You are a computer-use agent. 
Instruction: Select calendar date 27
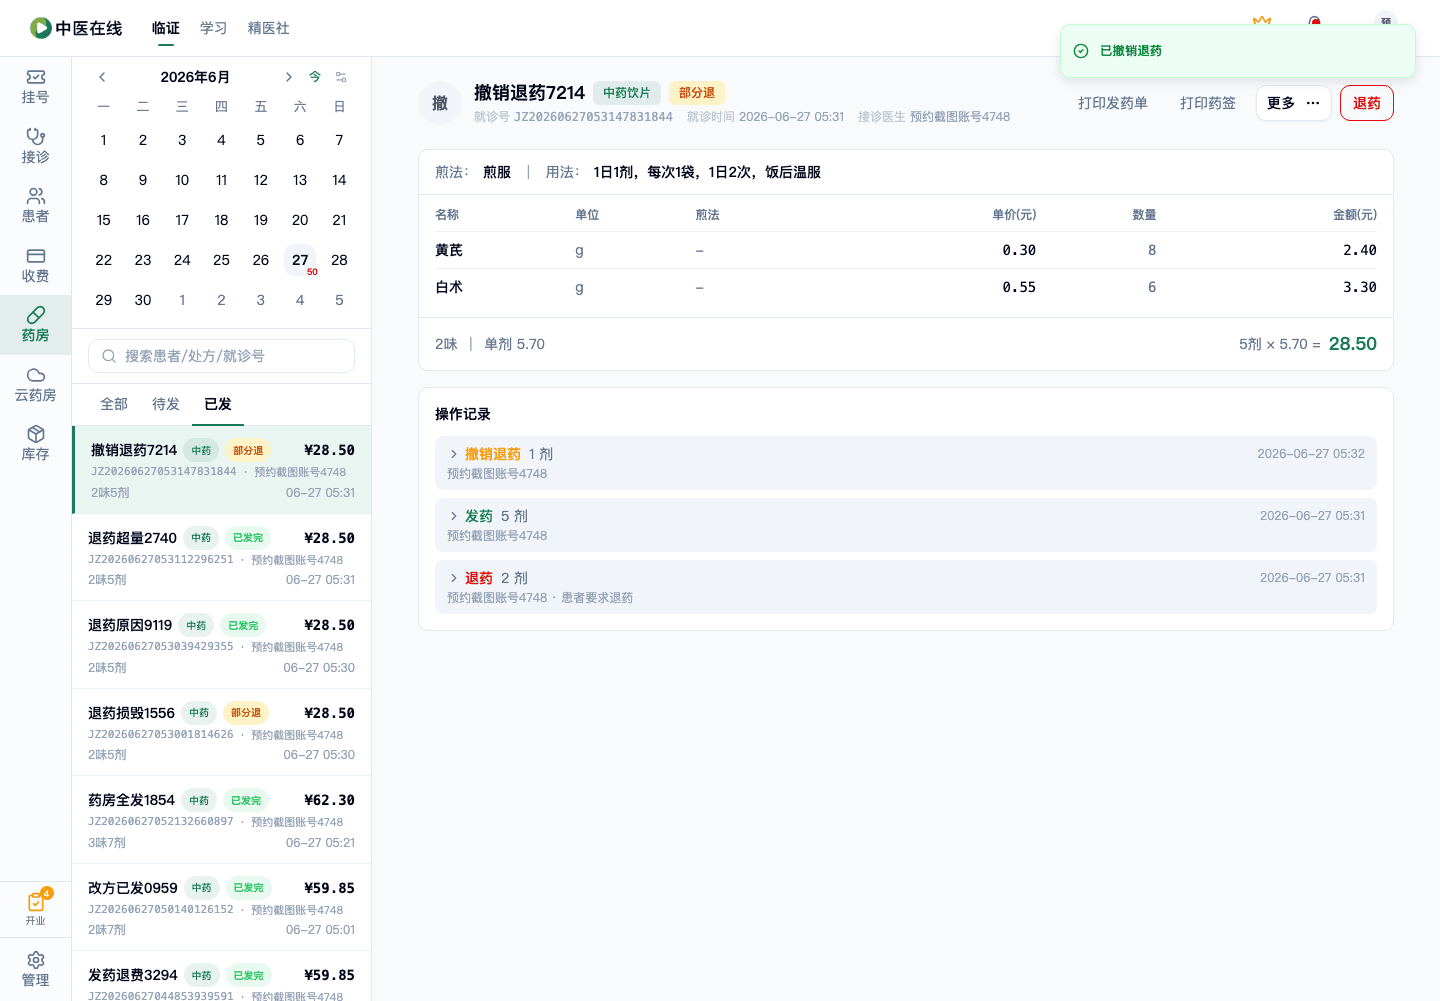pyautogui.click(x=300, y=260)
